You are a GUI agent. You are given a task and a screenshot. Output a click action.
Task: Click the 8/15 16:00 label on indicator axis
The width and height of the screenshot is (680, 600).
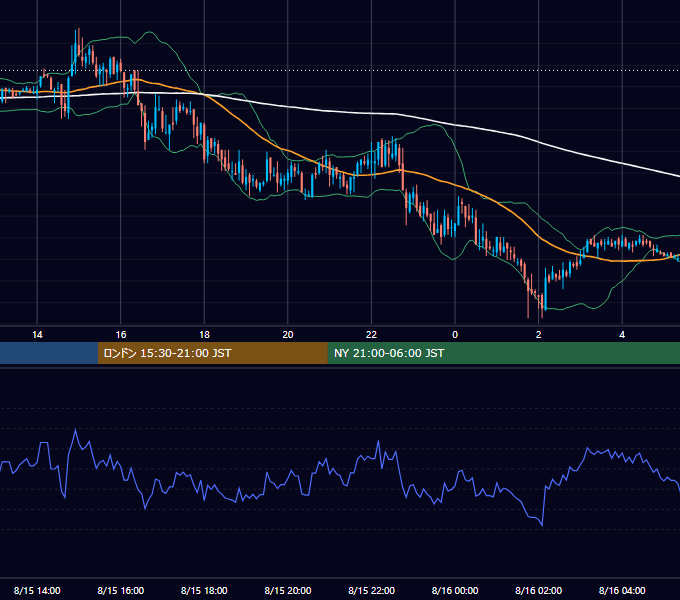click(x=121, y=590)
